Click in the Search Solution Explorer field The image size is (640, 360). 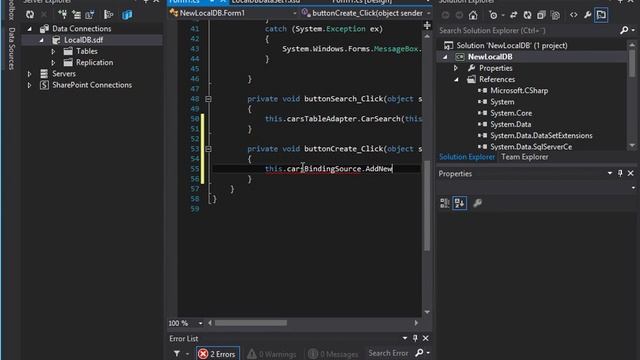click(x=527, y=30)
